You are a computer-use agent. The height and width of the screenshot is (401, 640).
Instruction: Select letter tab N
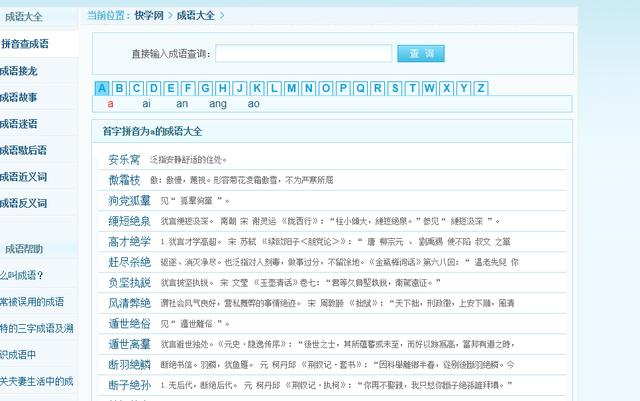(x=309, y=88)
